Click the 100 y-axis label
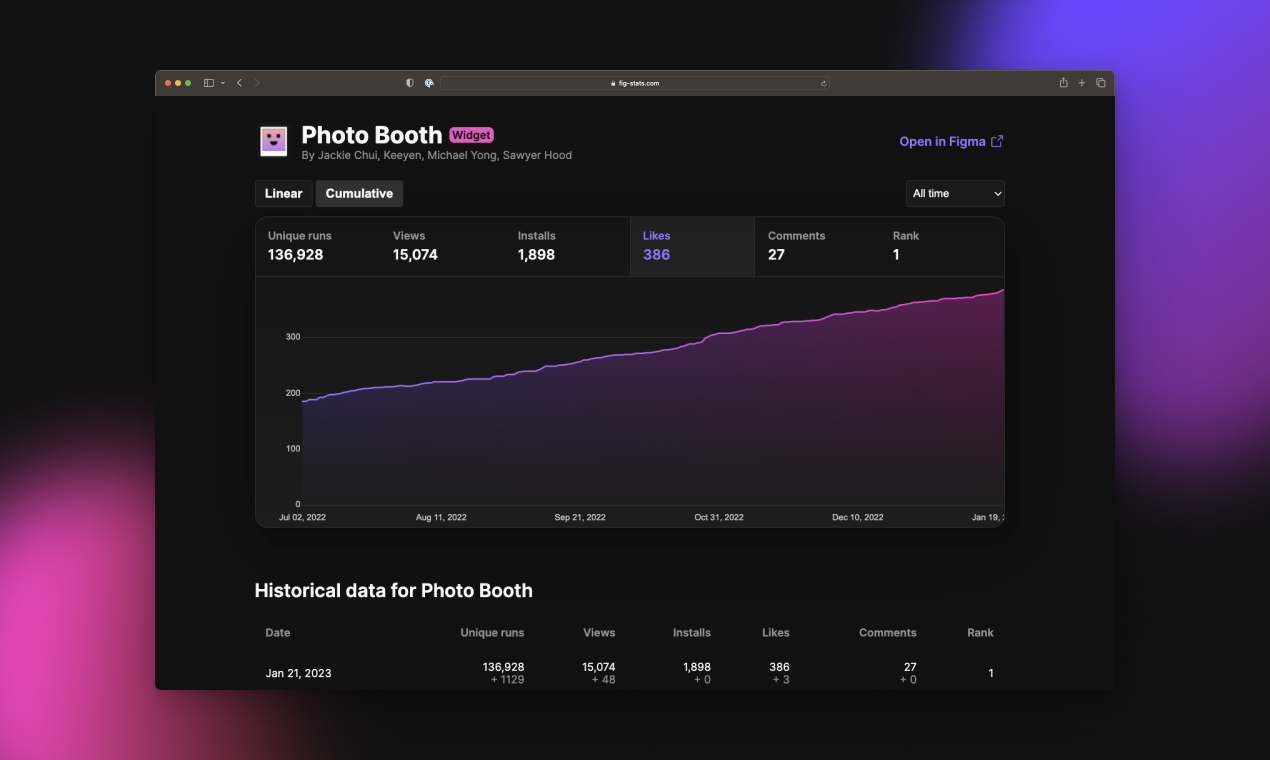 click(292, 449)
